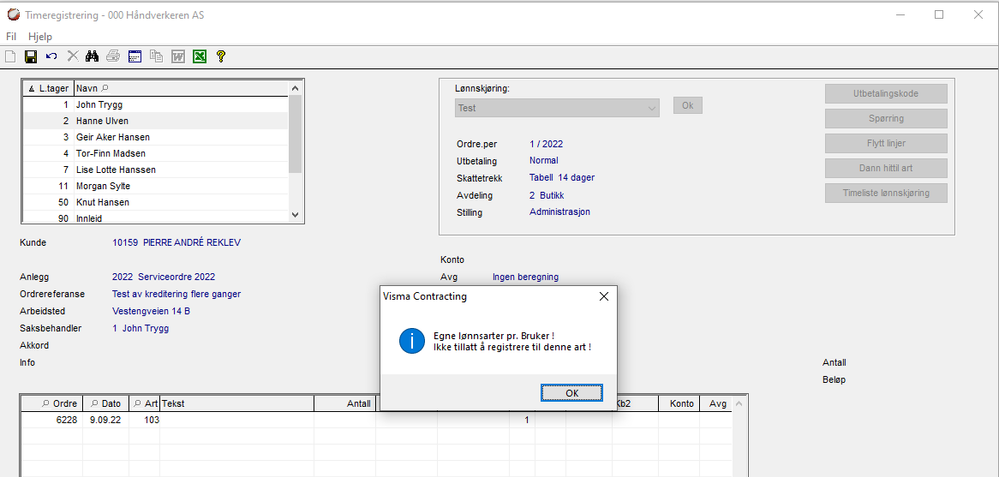Click the Utbetaling value Normal
This screenshot has height=477, width=999.
coord(543,160)
